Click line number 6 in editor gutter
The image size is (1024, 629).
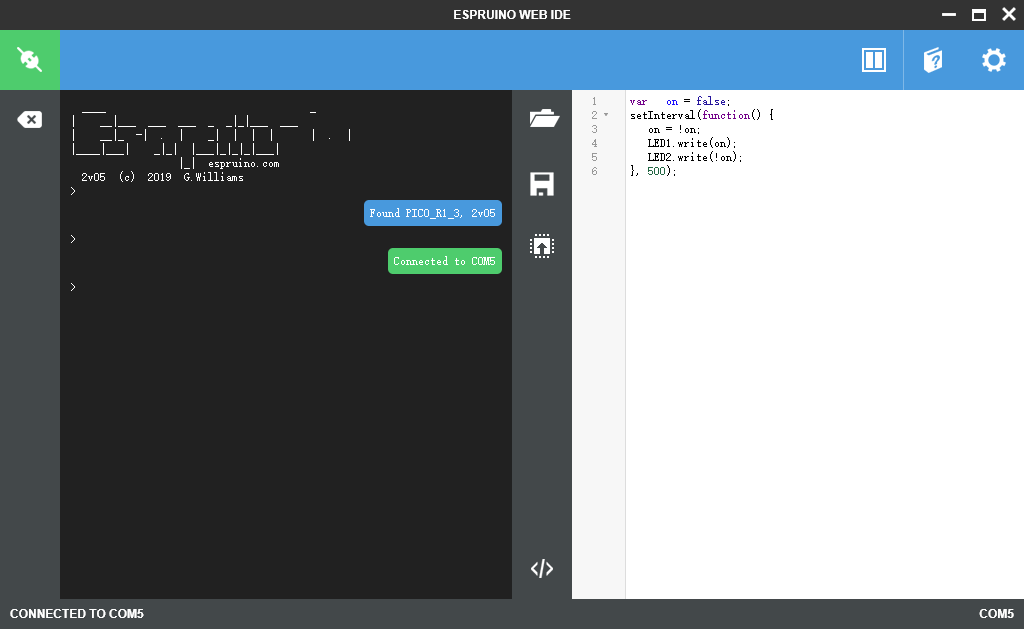[594, 171]
